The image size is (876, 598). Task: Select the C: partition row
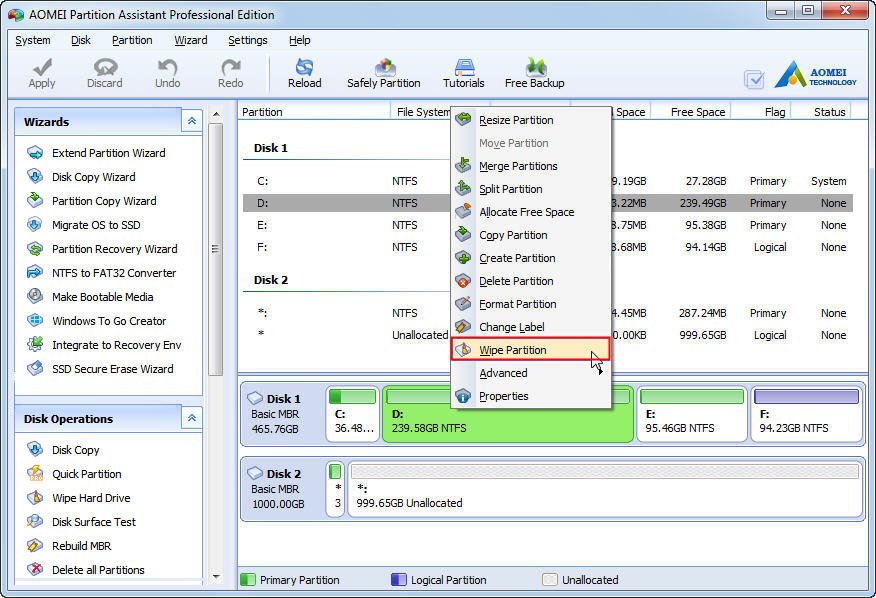tap(548, 181)
